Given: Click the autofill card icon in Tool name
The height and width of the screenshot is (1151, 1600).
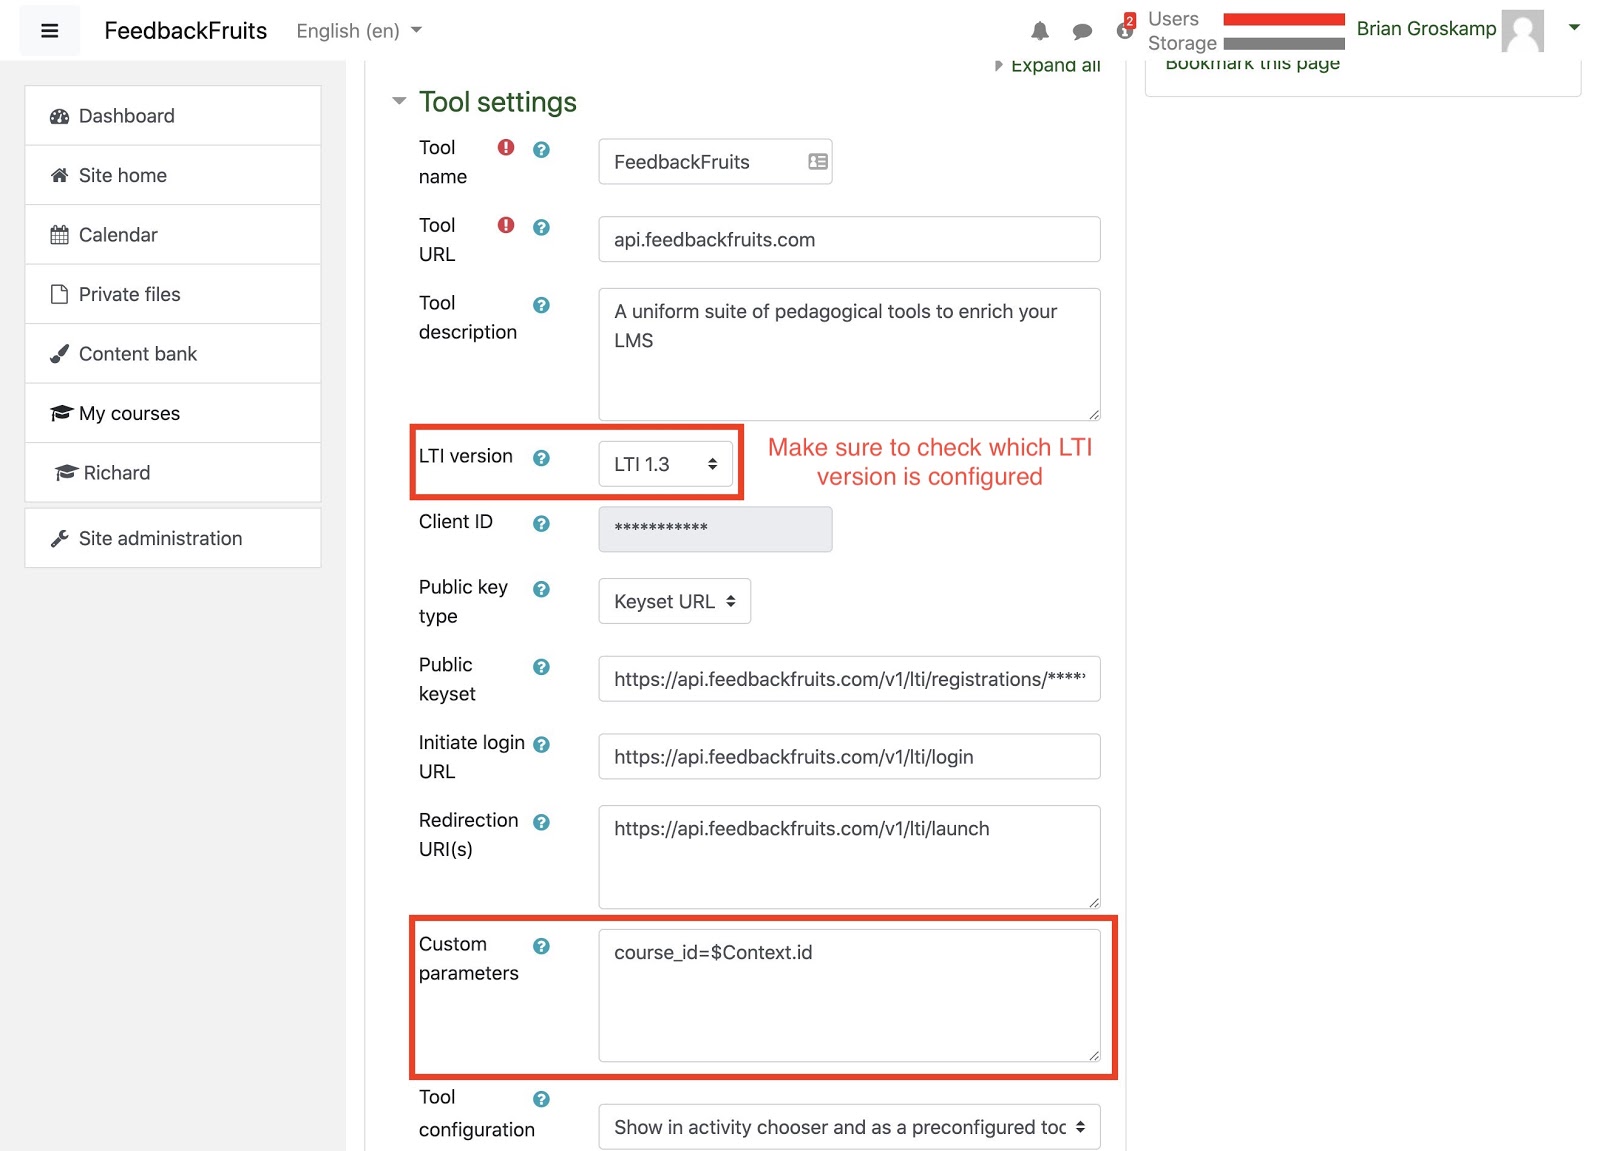Looking at the screenshot, I should pos(818,162).
